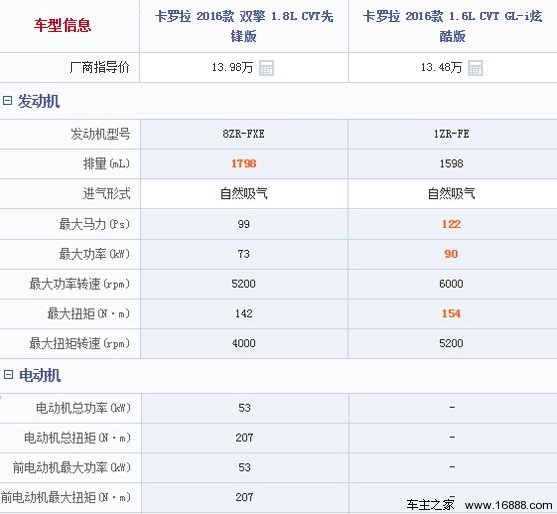Select the 最大扭矩(N·m) row label
This screenshot has height=514, width=557.
coord(89,314)
